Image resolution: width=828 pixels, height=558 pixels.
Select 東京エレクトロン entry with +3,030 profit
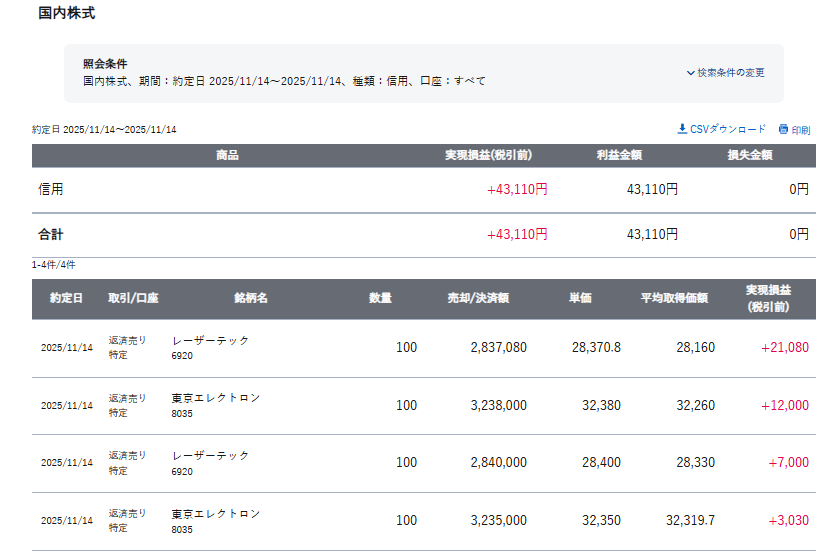coord(216,513)
